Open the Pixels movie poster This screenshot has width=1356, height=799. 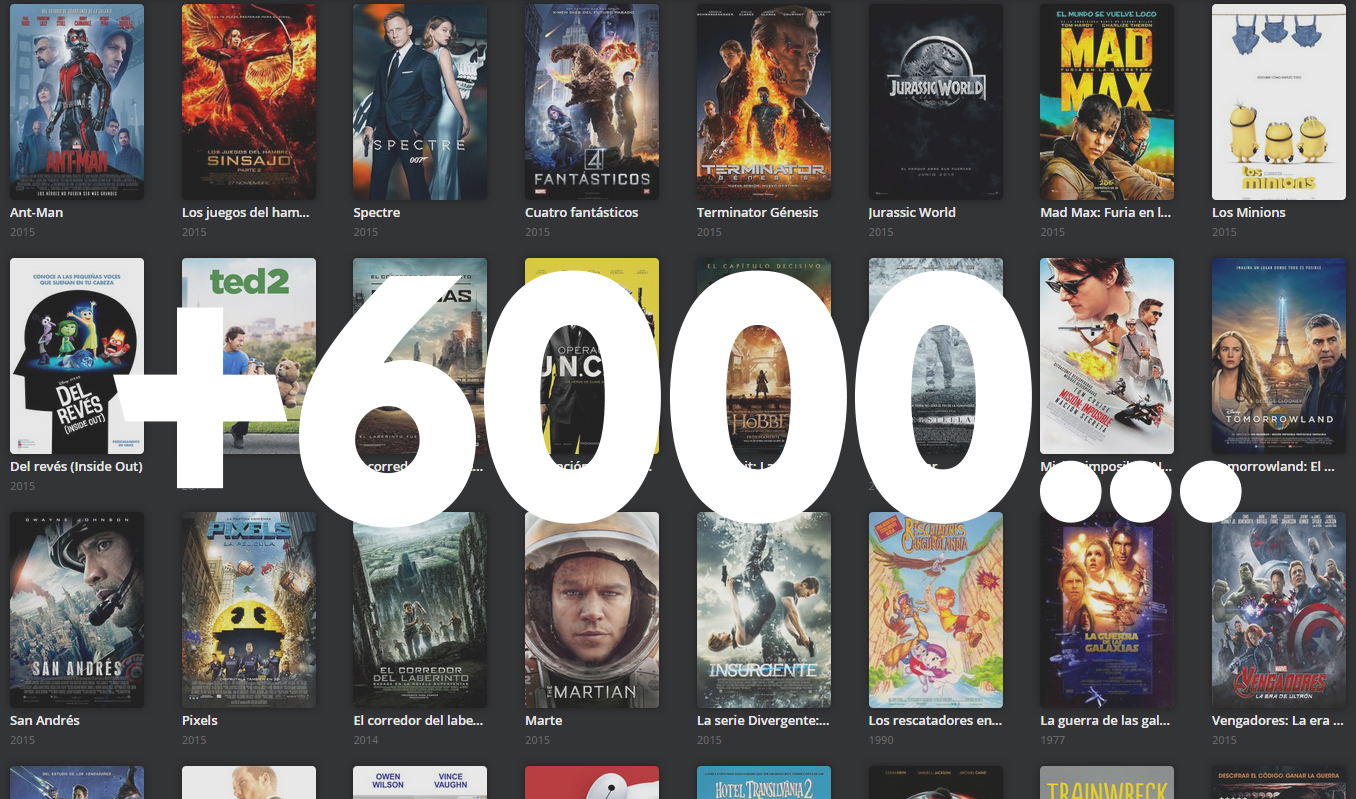[249, 610]
